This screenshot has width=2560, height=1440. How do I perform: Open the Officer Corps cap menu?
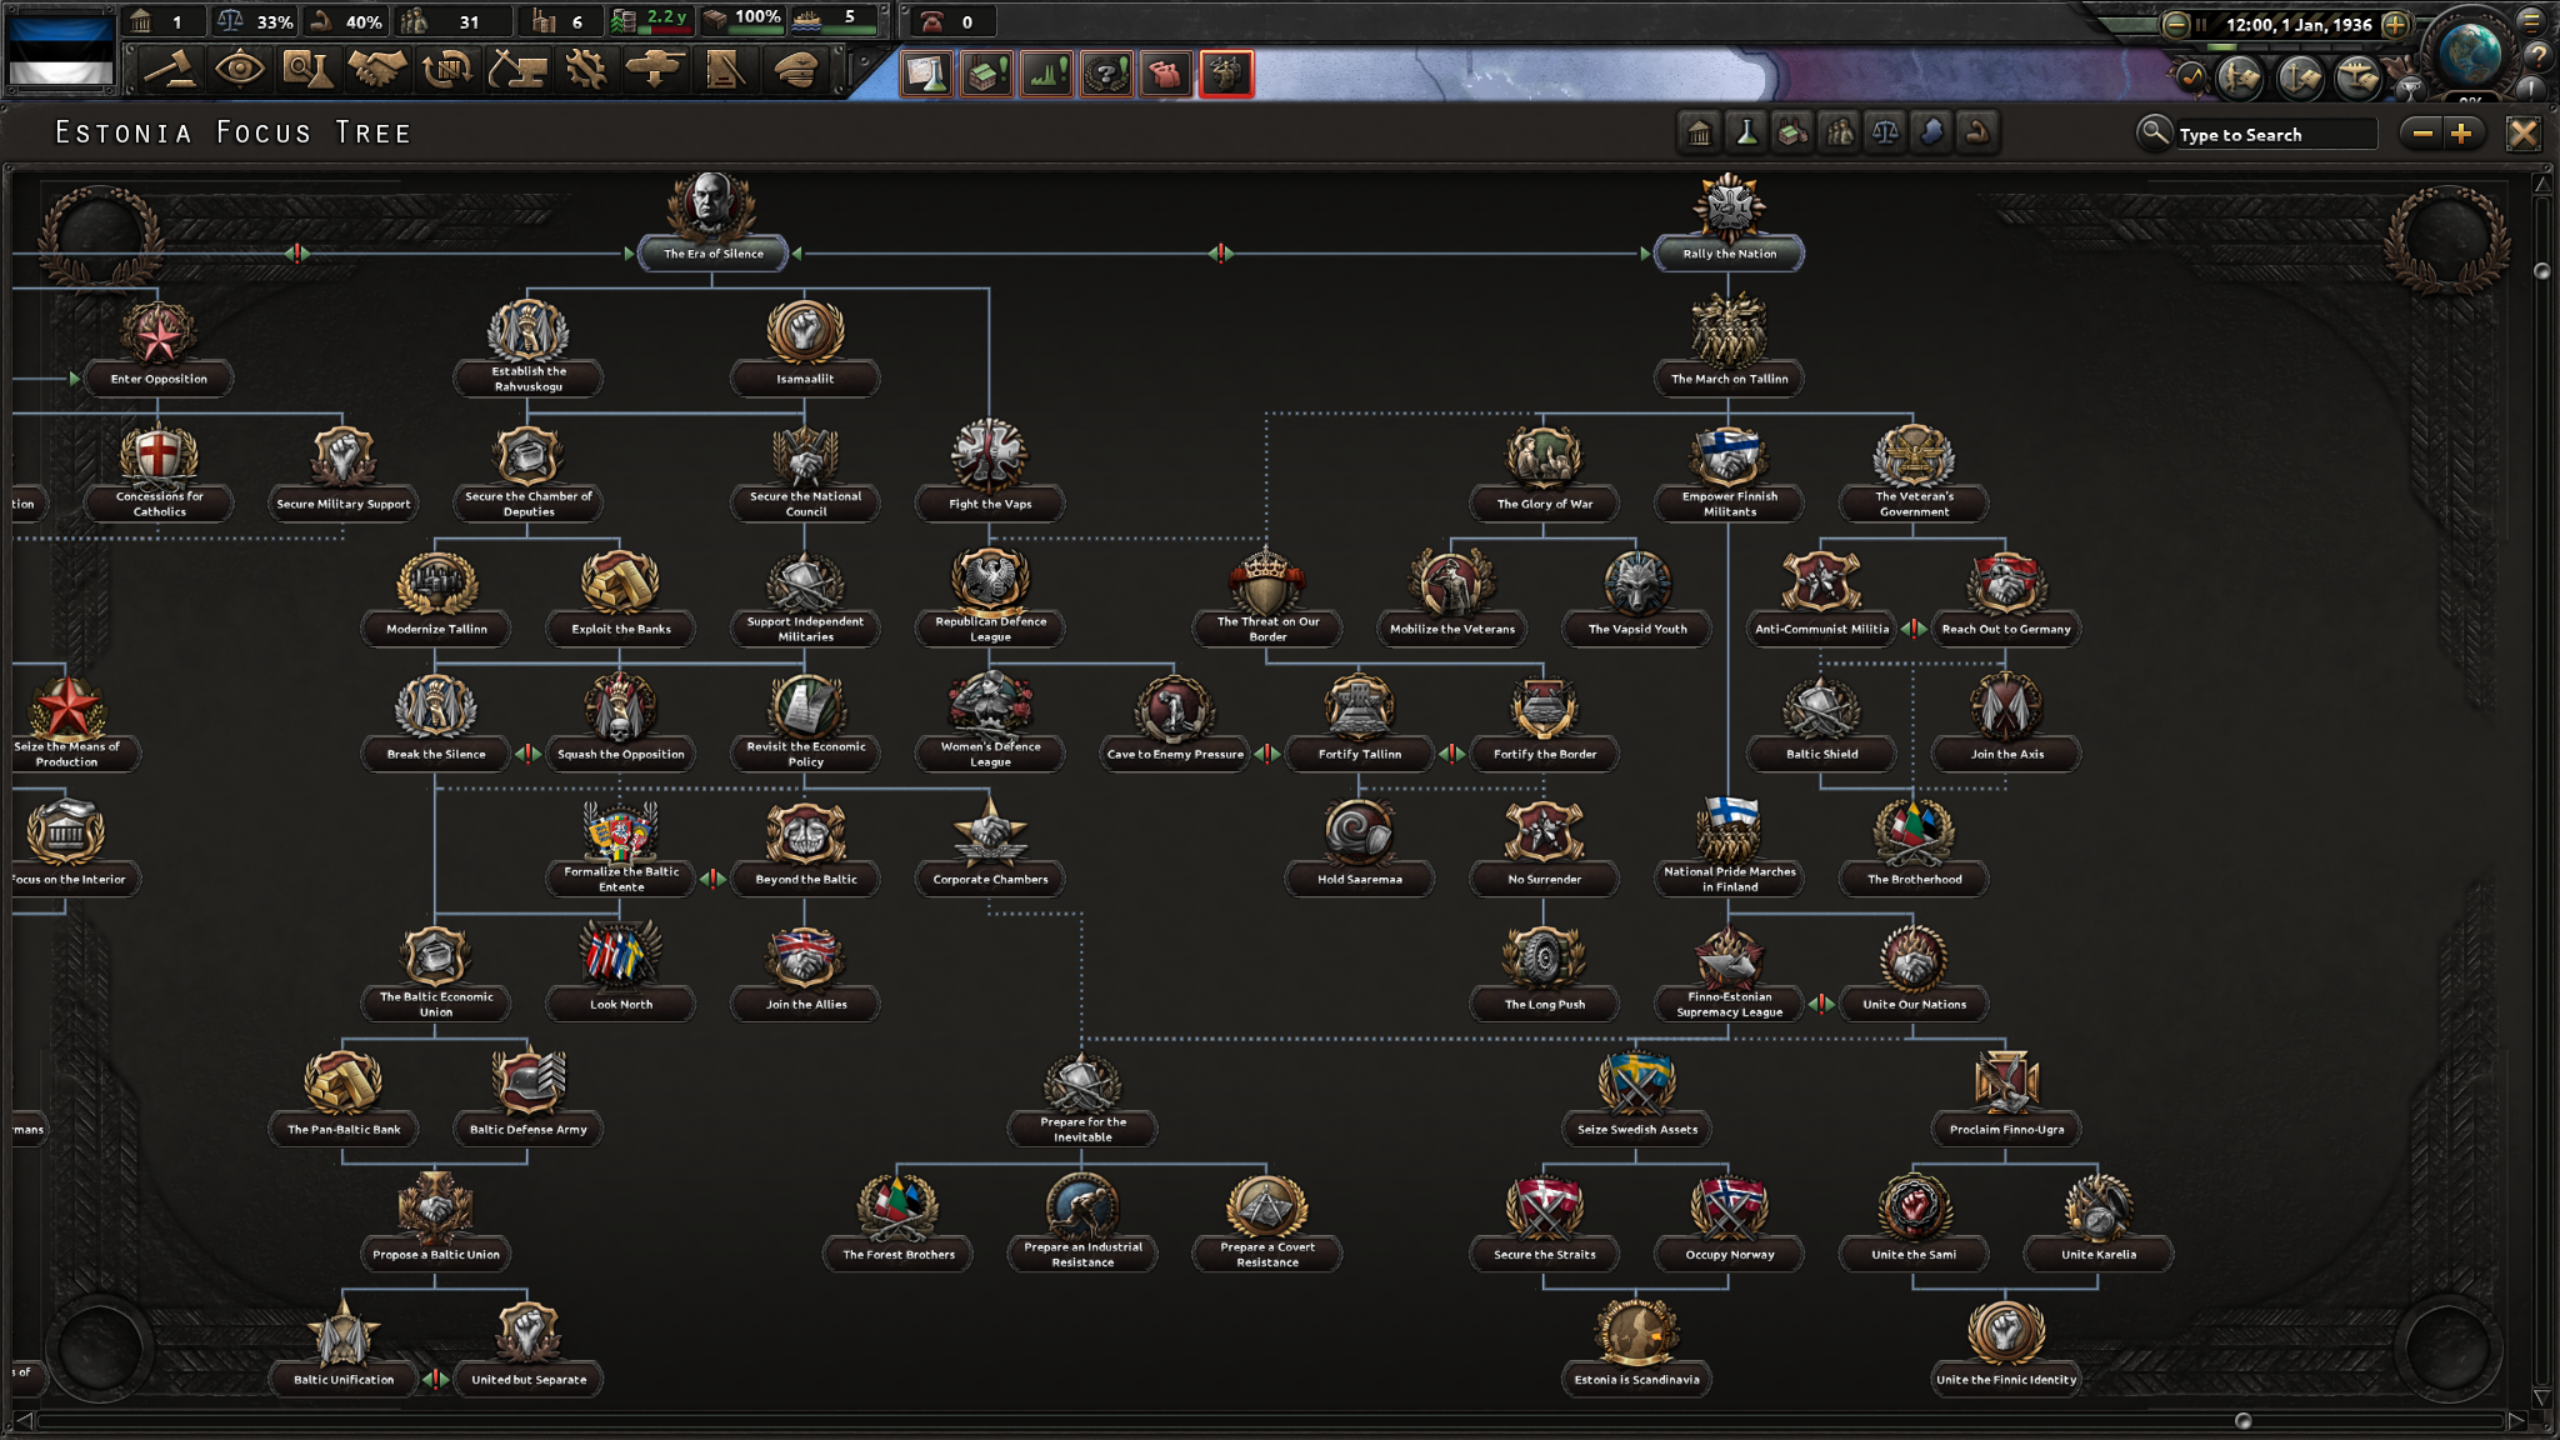click(x=796, y=71)
